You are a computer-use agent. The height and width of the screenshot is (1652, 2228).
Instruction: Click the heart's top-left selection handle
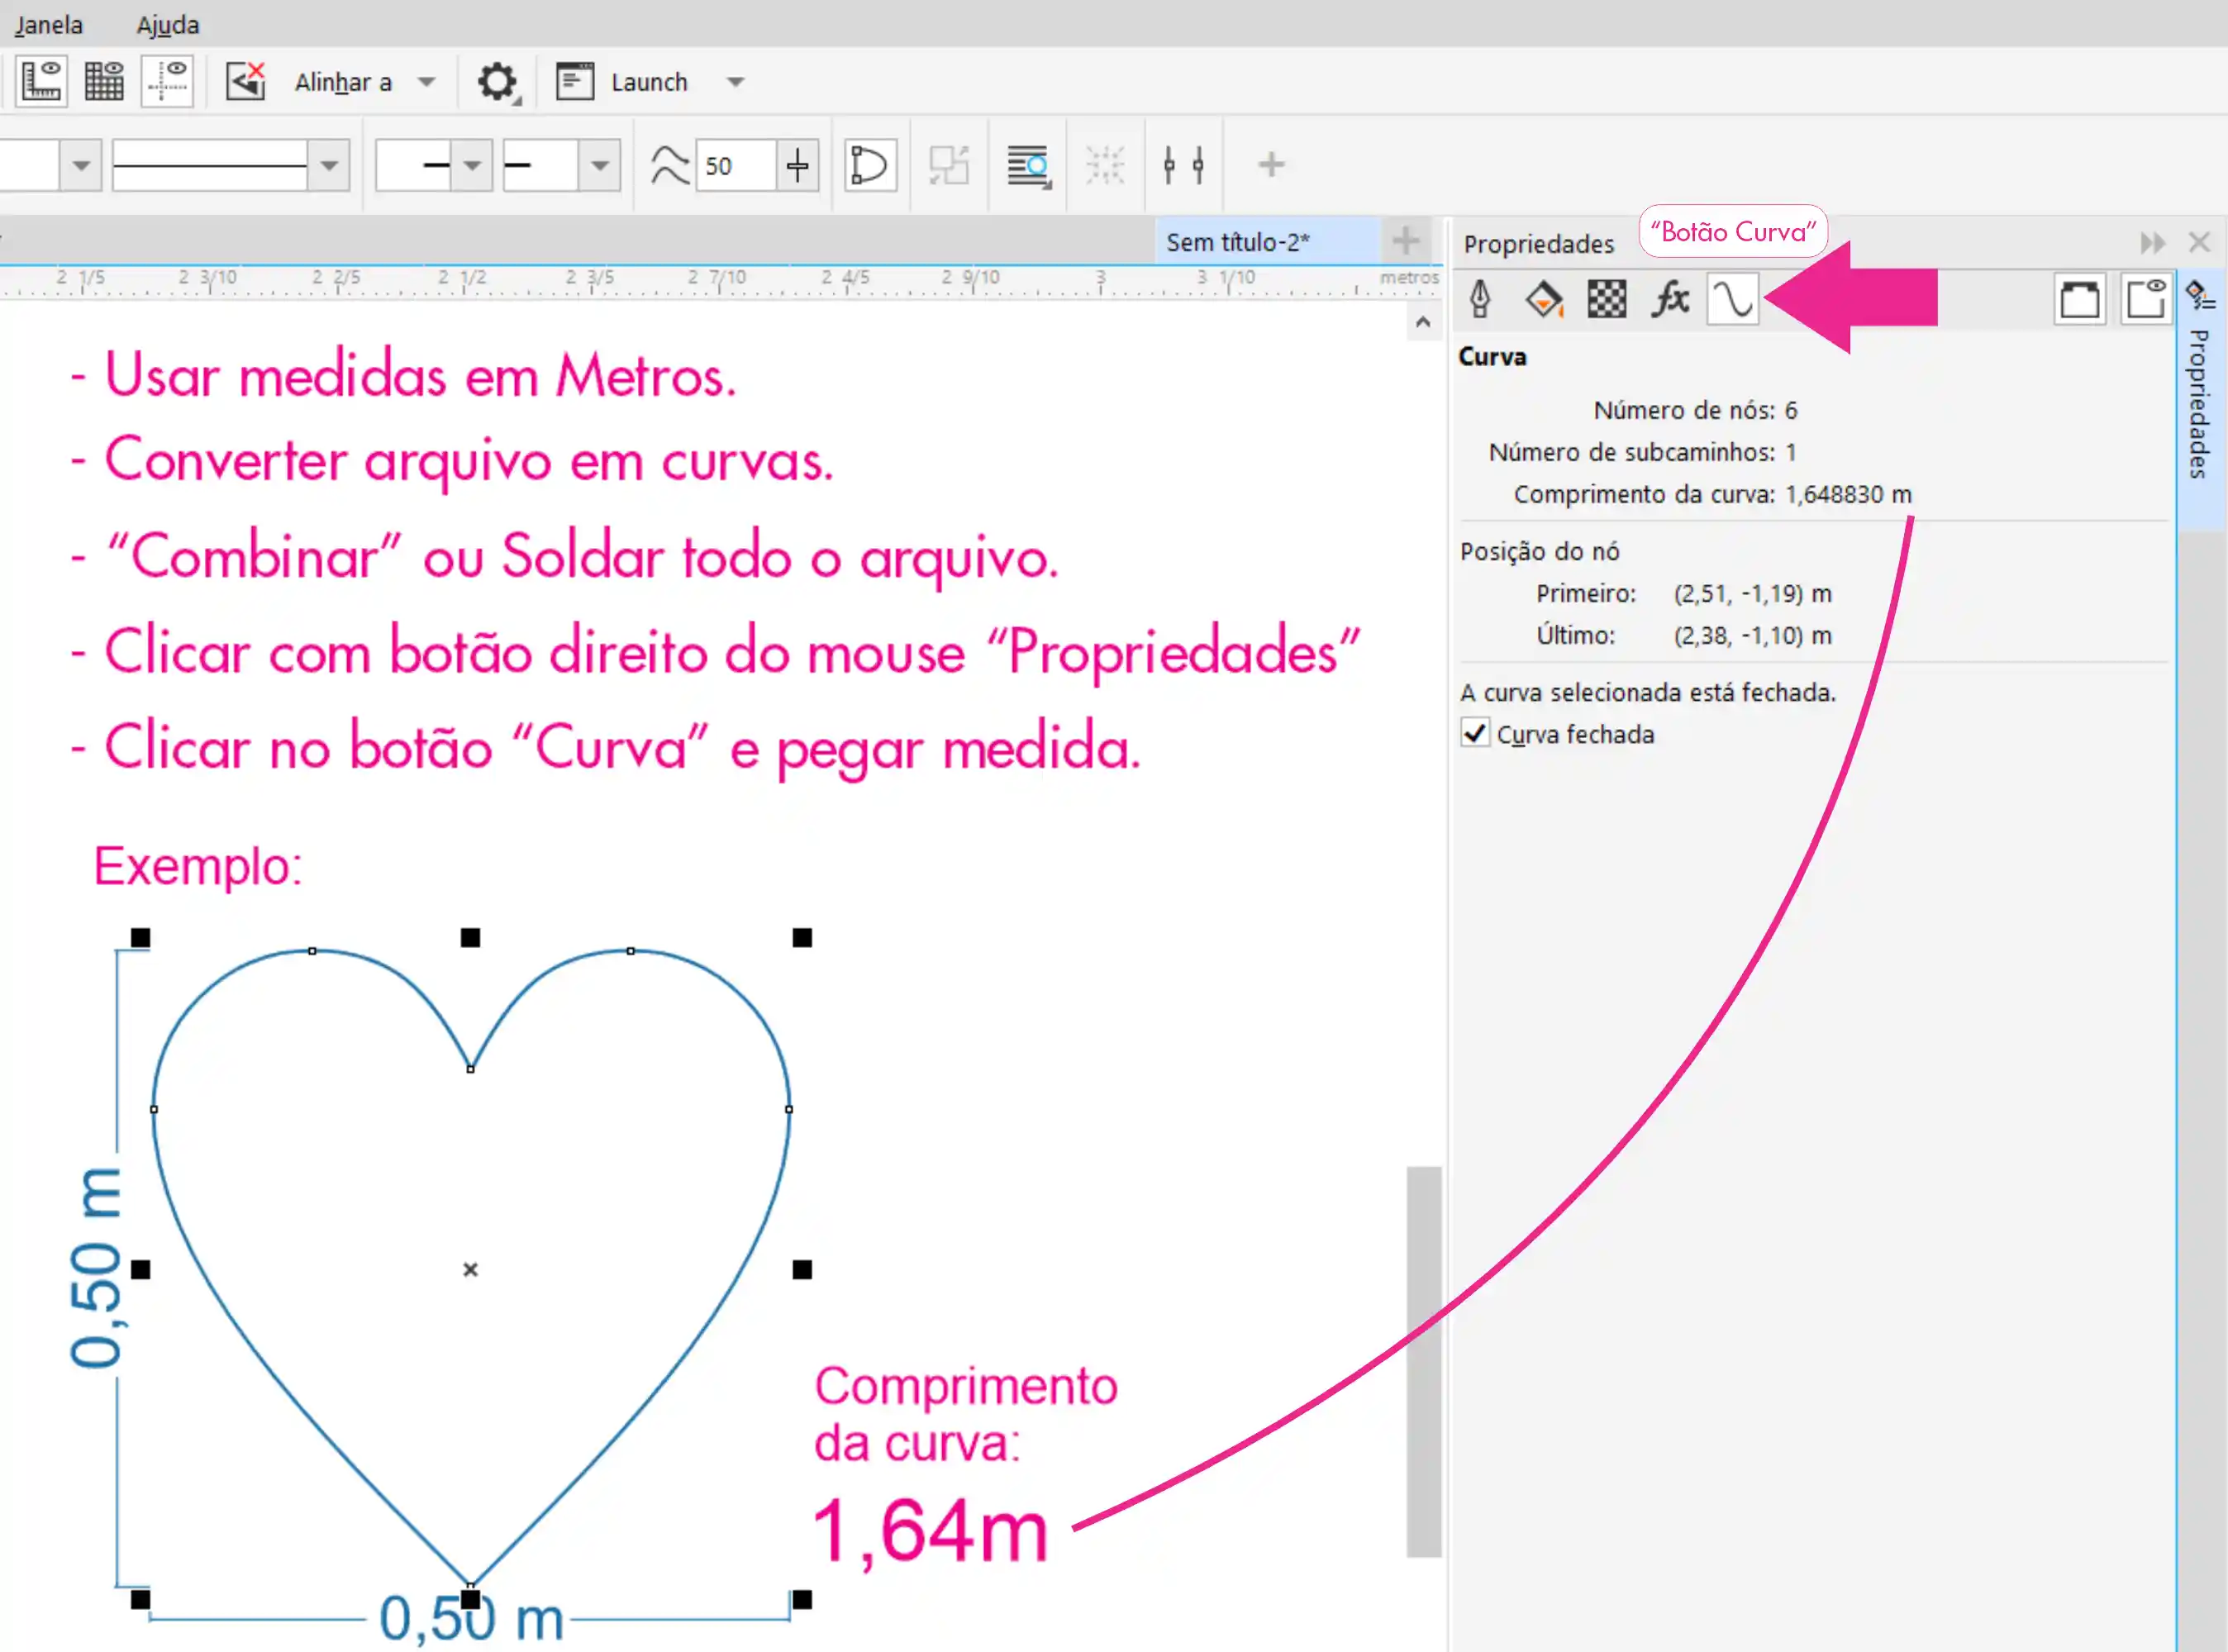141,937
